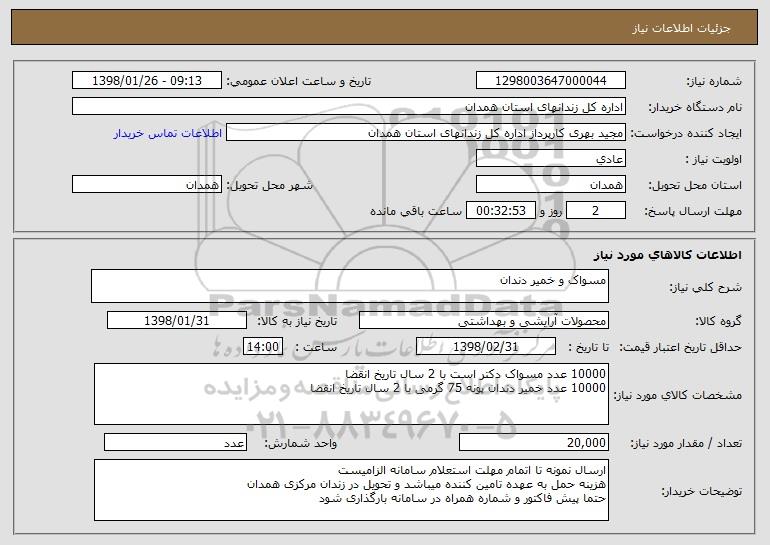Click the note حتما پیش فاکتور و شماره همراه
The height and width of the screenshot is (545, 770).
(463, 499)
